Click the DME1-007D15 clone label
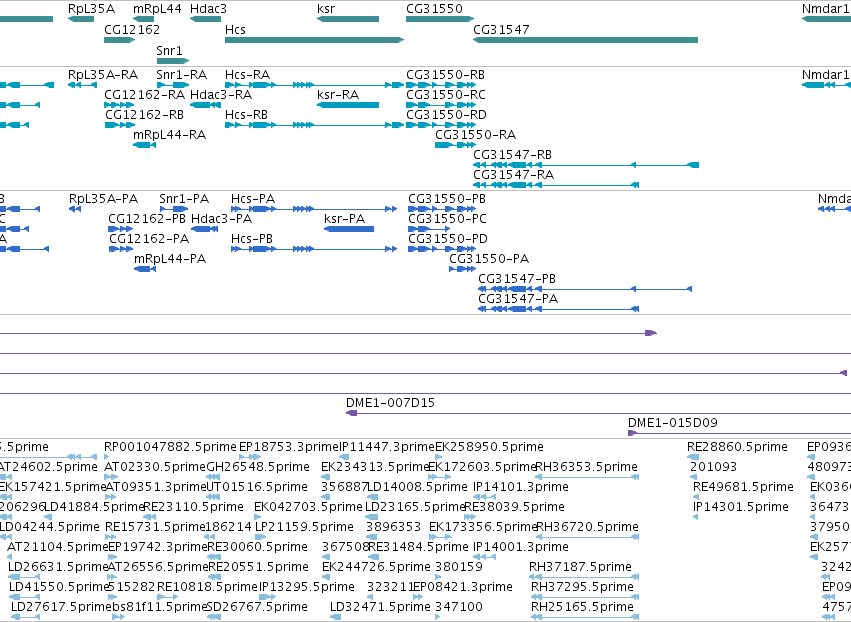 (x=390, y=403)
